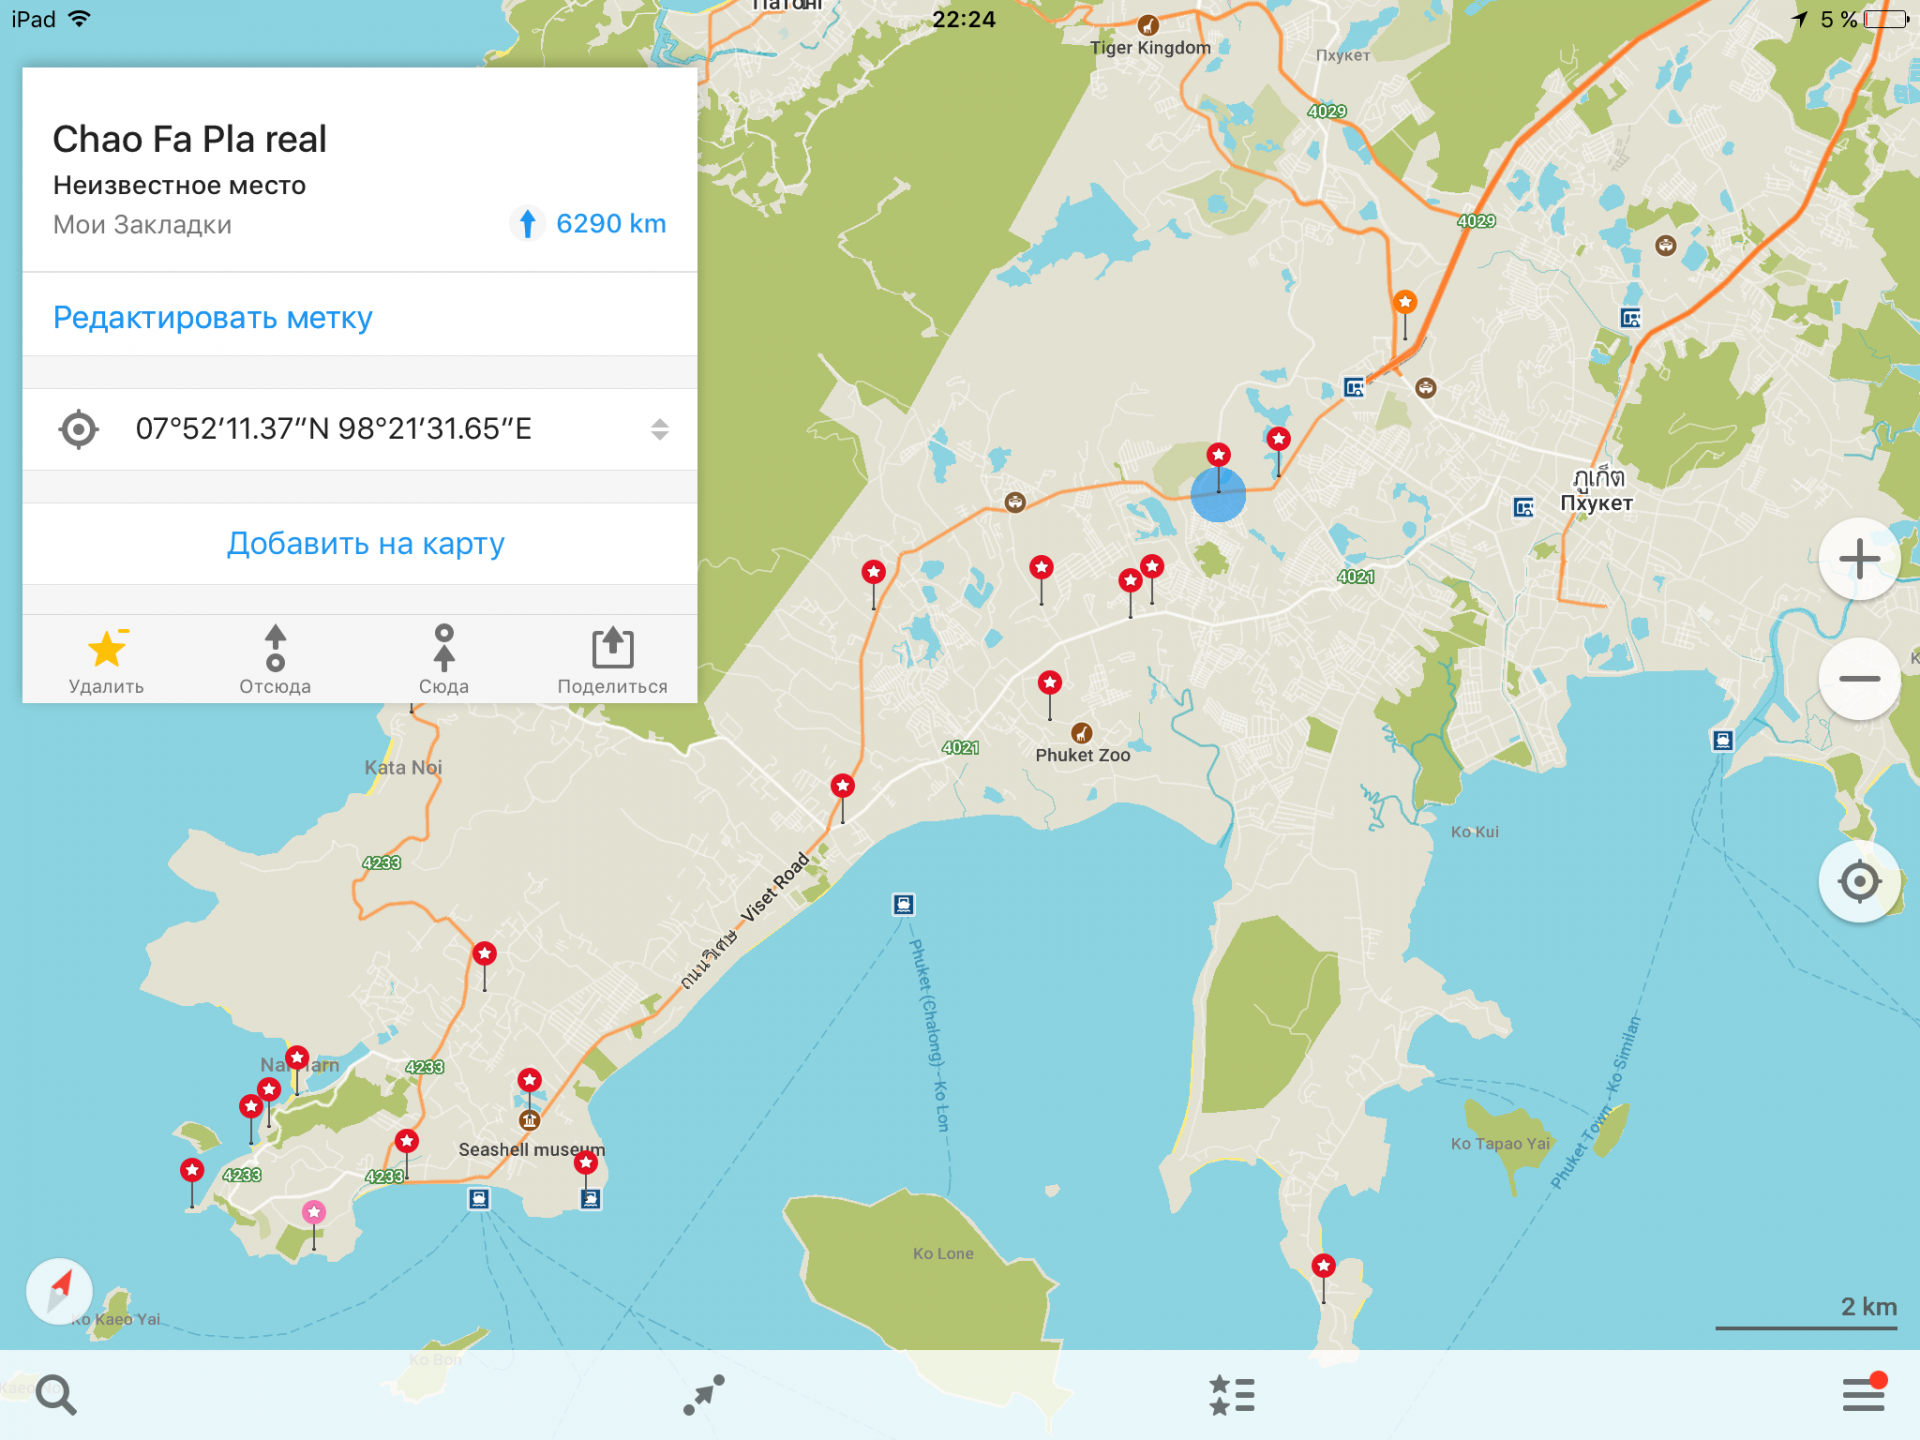The height and width of the screenshot is (1440, 1920).
Task: Tap the Phuket Zoo map marker
Action: pos(1081,733)
